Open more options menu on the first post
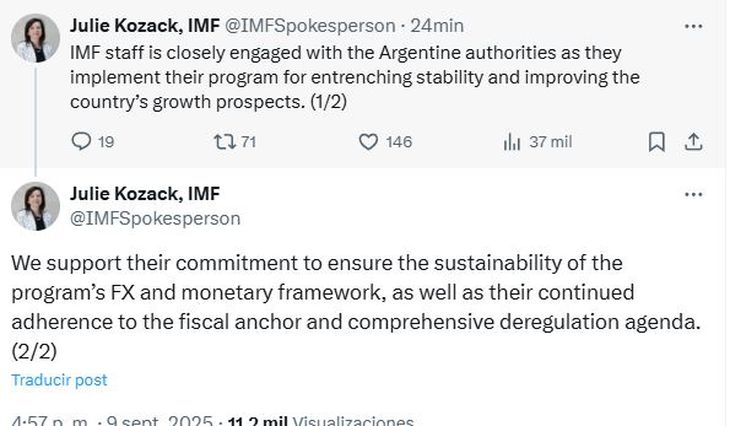Screen dimensions: 730x426 pos(693,25)
